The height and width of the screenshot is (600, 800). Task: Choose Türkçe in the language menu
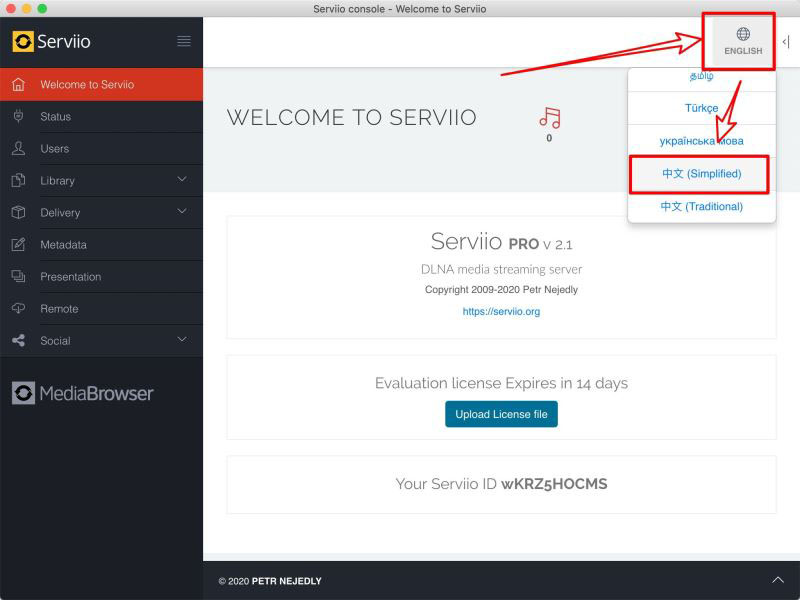(x=702, y=108)
